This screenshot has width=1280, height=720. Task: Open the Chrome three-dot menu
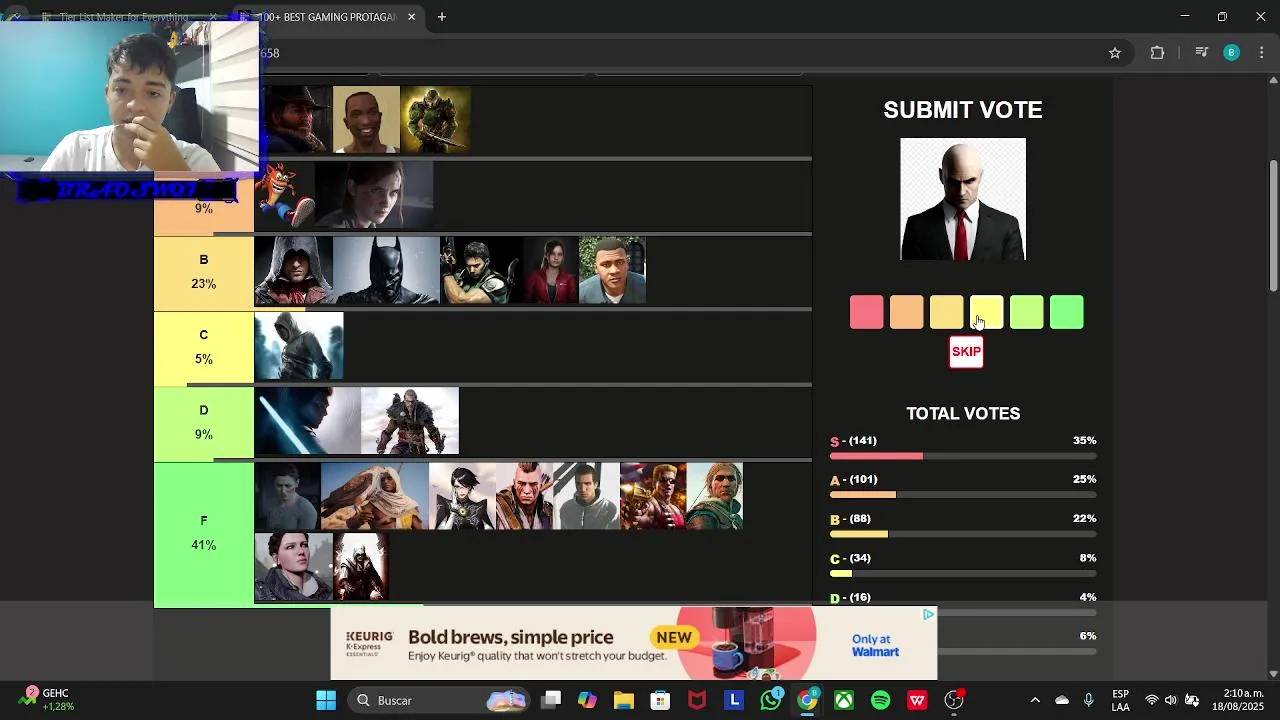tap(1262, 53)
